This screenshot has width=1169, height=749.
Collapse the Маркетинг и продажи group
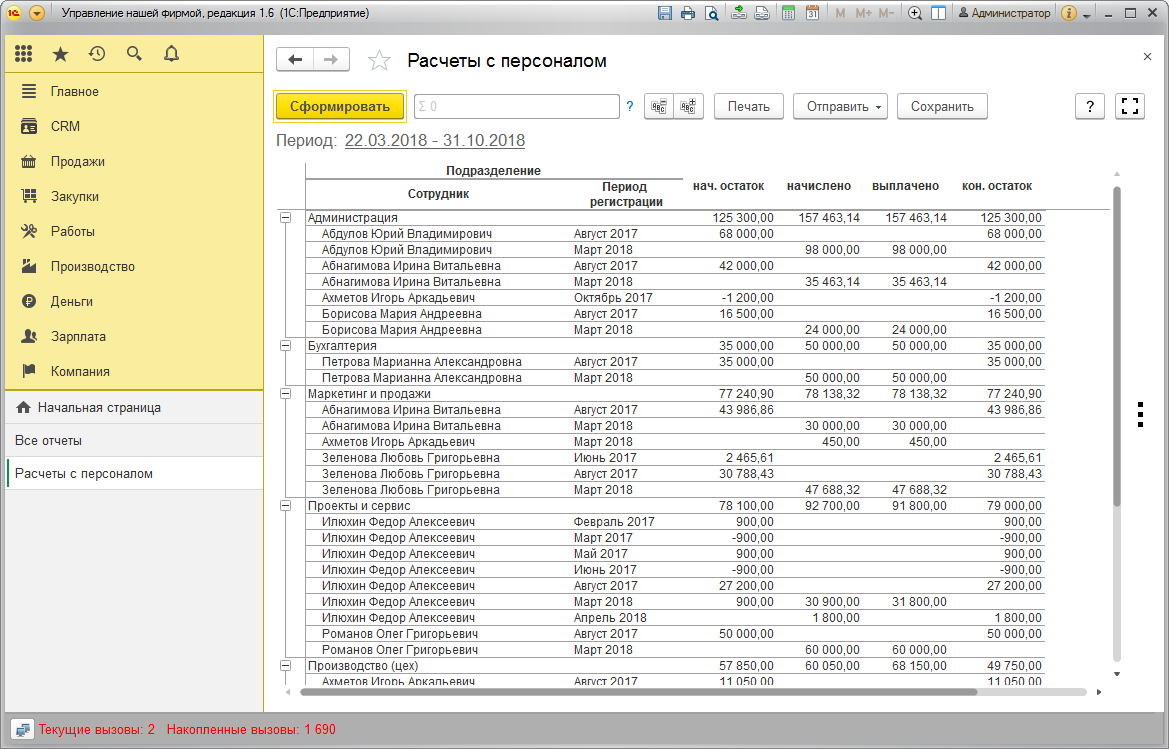tap(286, 394)
